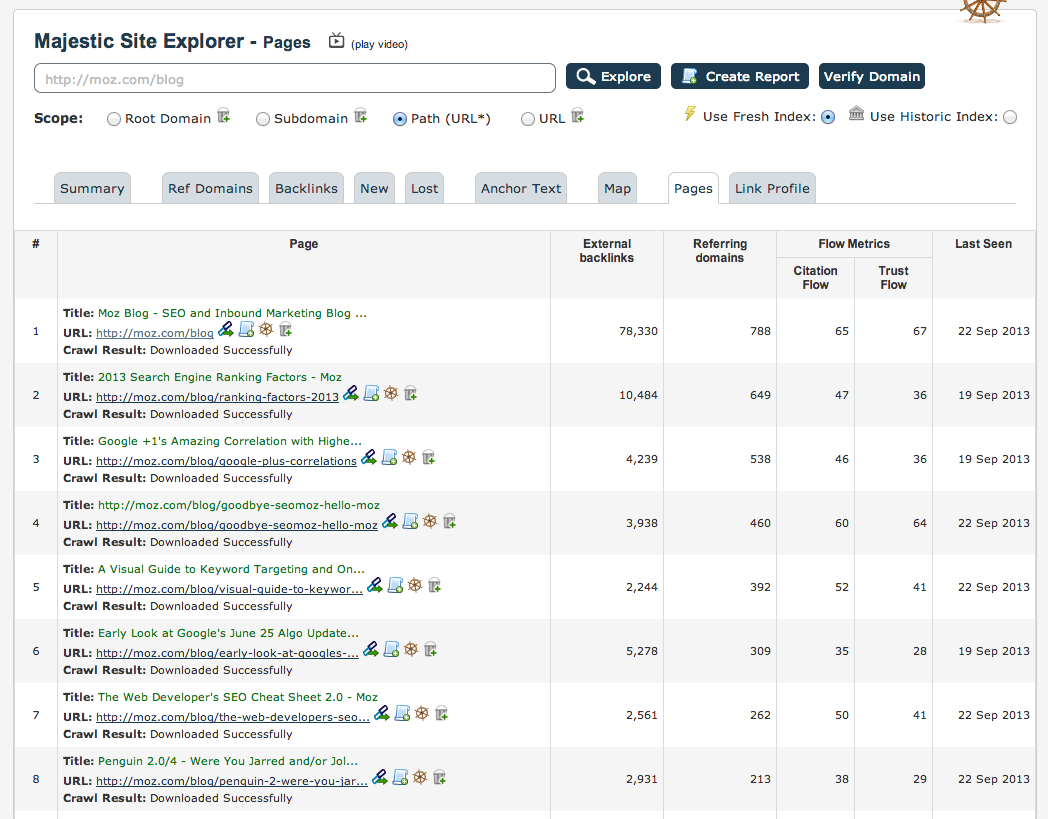Enable the Use Historic Index radio
This screenshot has width=1048, height=819.
(x=1010, y=118)
